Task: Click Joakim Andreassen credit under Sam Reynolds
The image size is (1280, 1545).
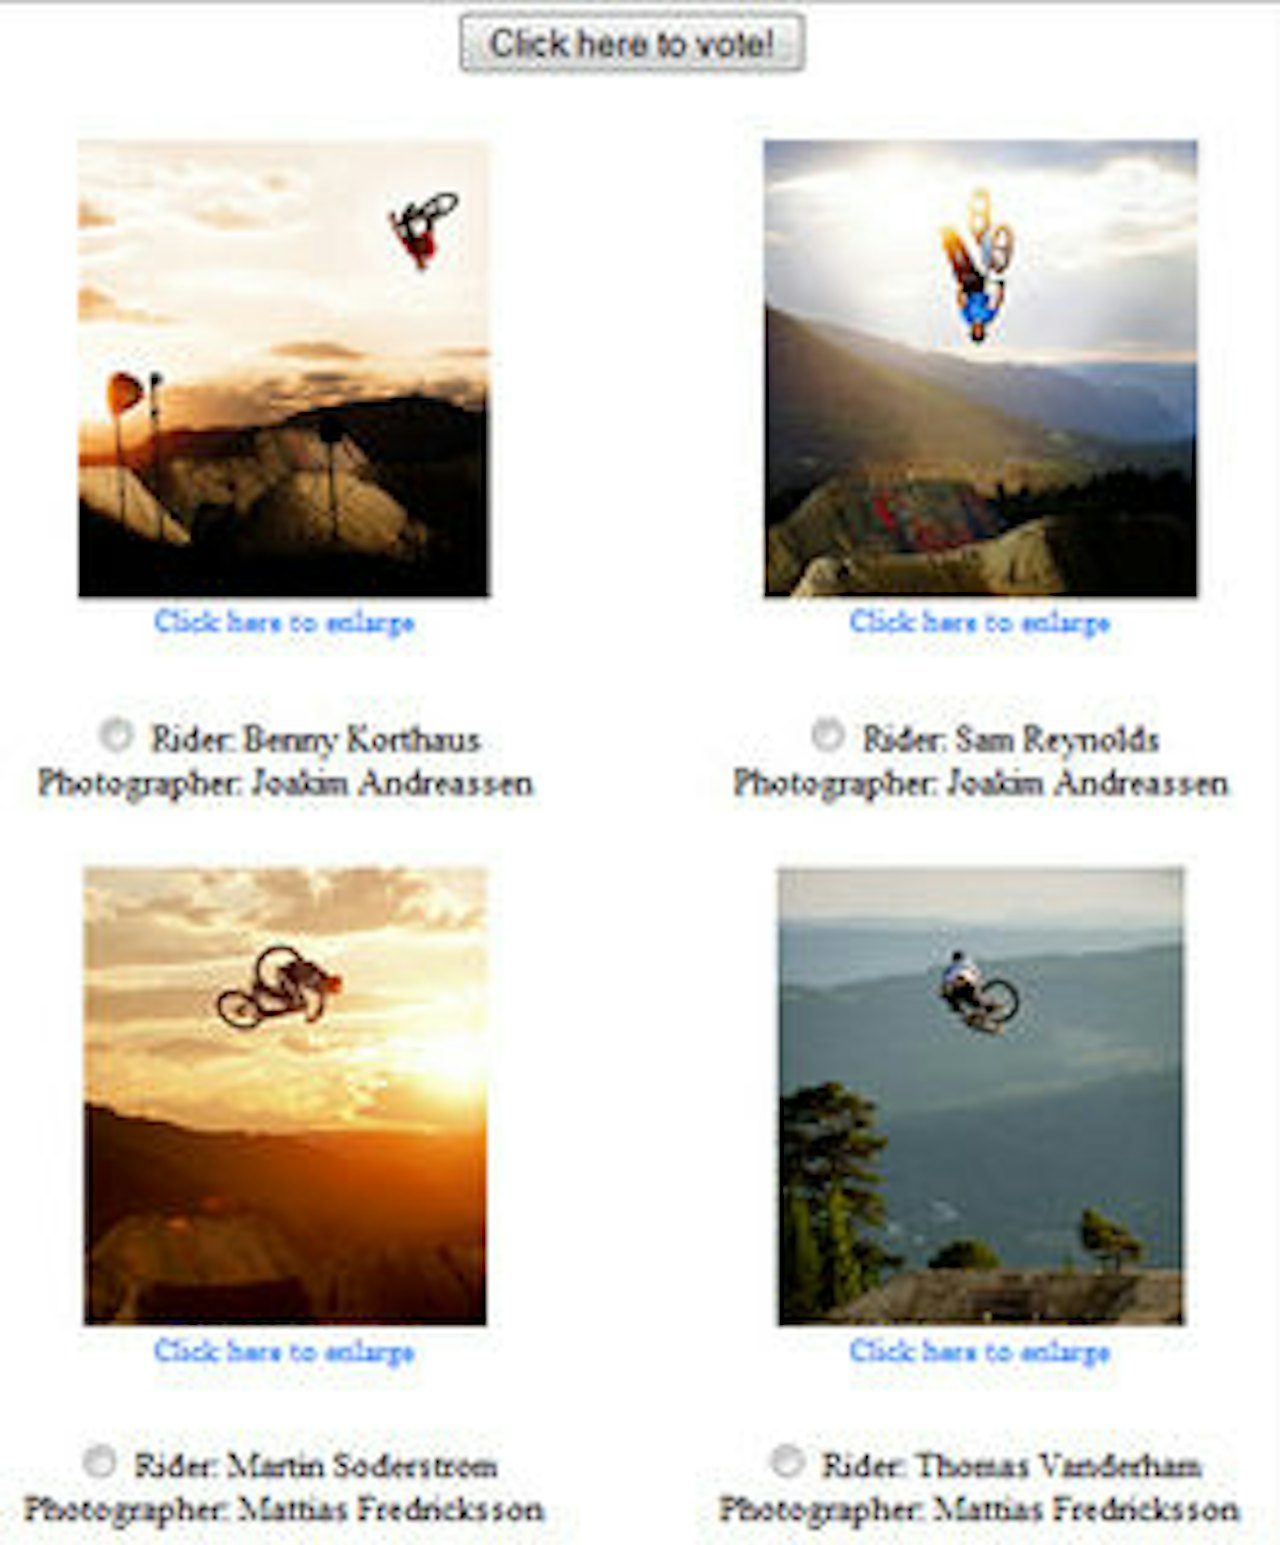Action: click(x=980, y=783)
